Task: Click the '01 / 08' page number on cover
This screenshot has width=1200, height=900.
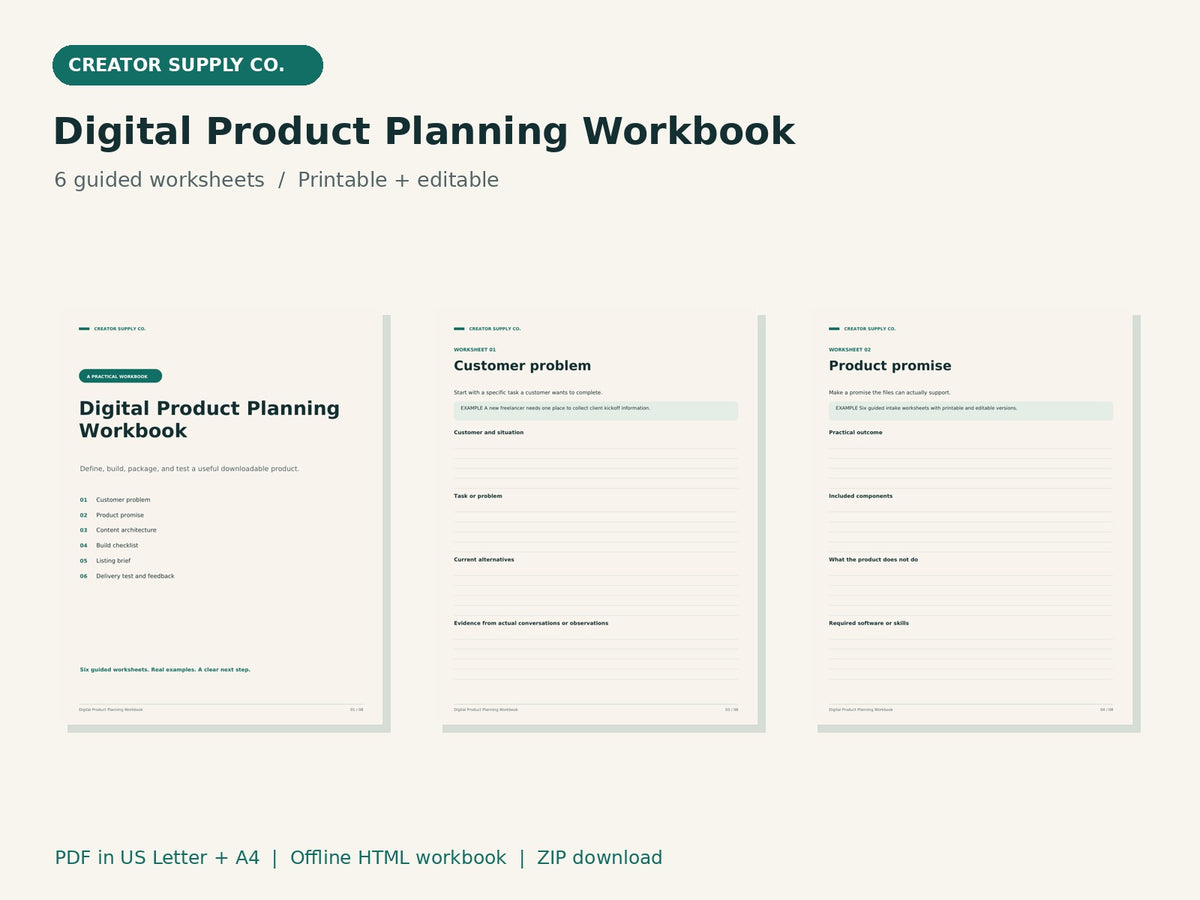Action: pyautogui.click(x=357, y=710)
